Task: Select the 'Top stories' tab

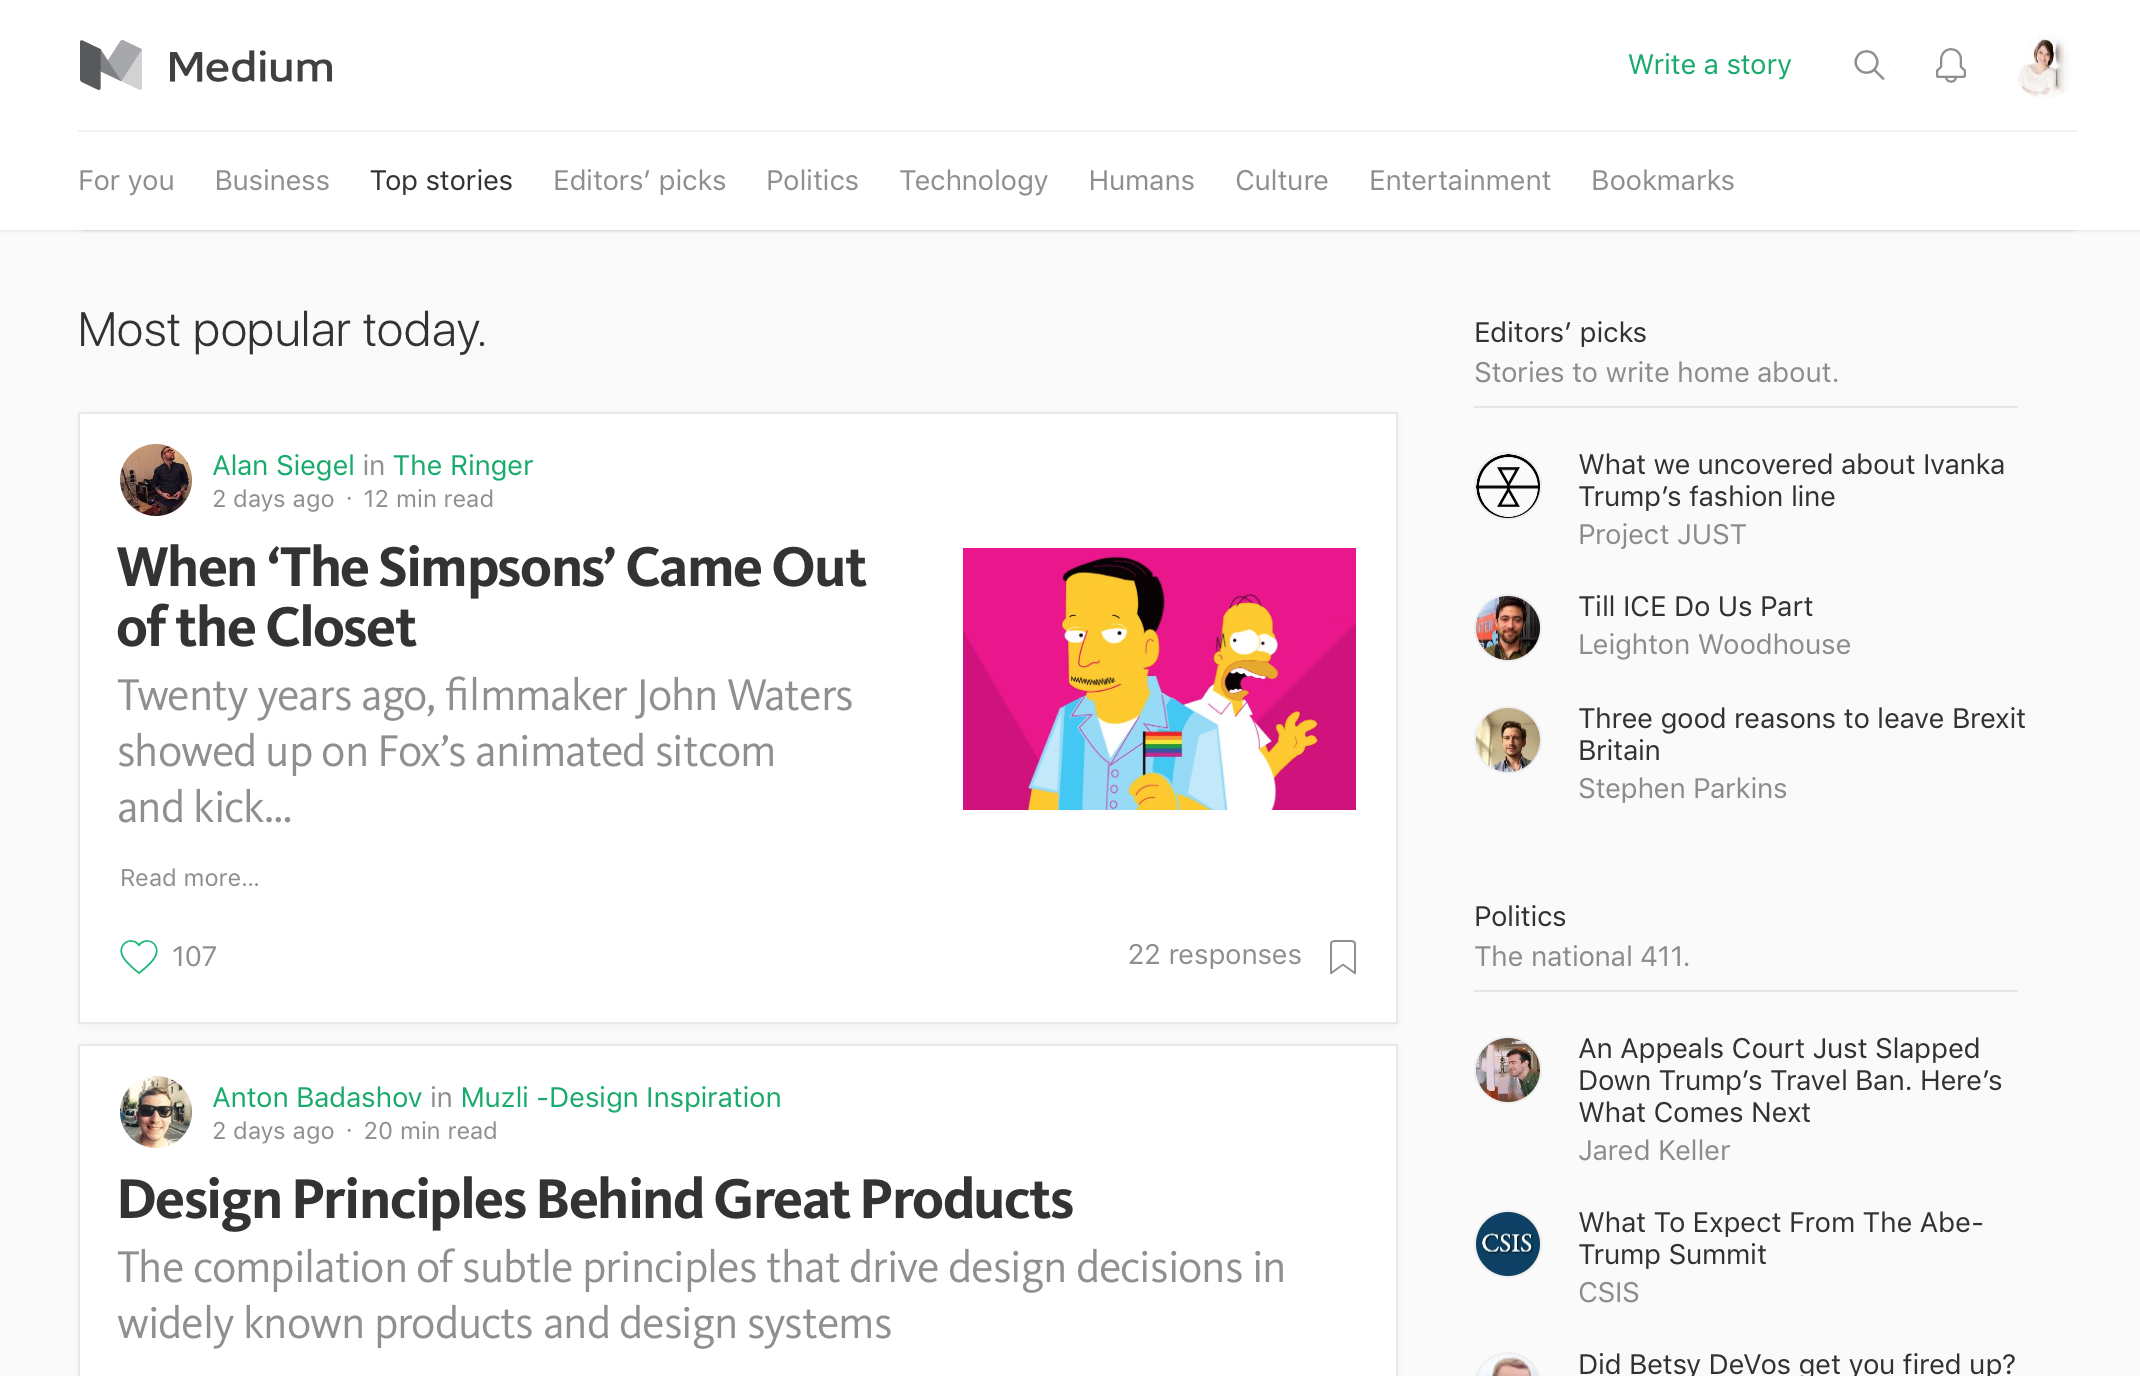Action: [x=440, y=181]
